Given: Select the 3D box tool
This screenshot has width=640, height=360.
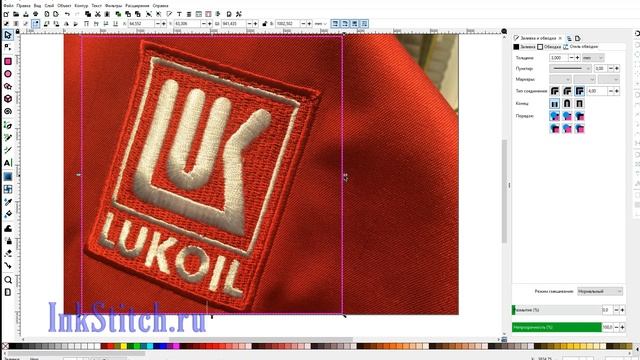Looking at the screenshot, I should (x=8, y=99).
